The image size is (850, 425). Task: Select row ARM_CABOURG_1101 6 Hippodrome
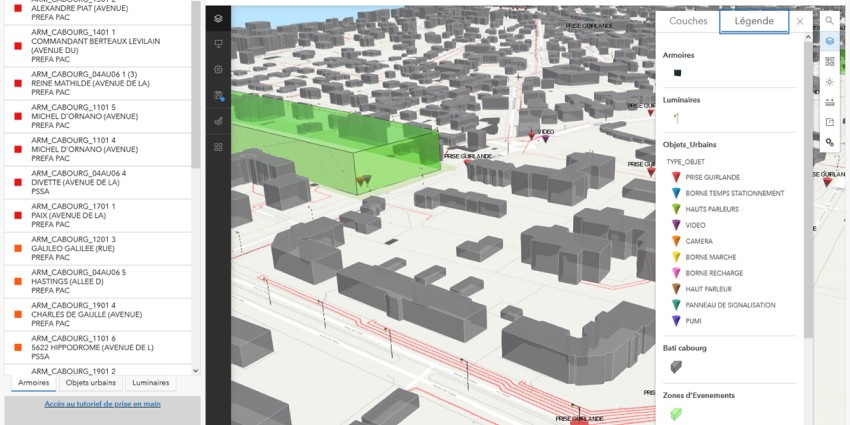coord(98,348)
